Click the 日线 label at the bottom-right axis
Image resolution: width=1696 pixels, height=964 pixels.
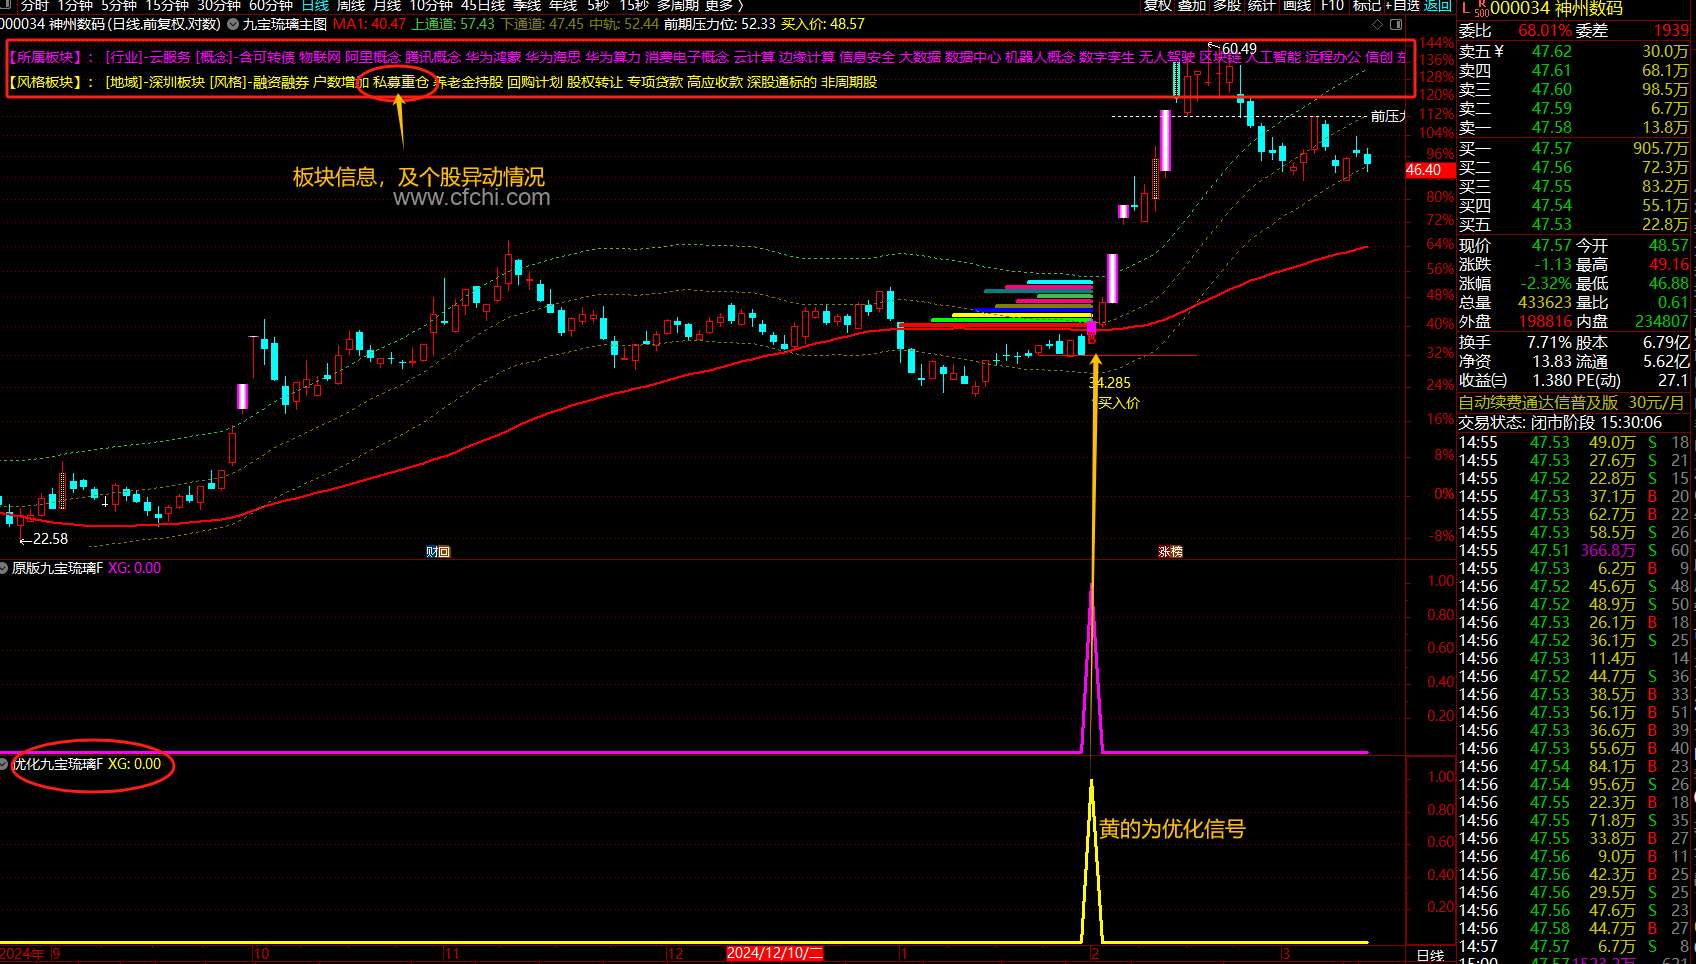click(x=1431, y=955)
